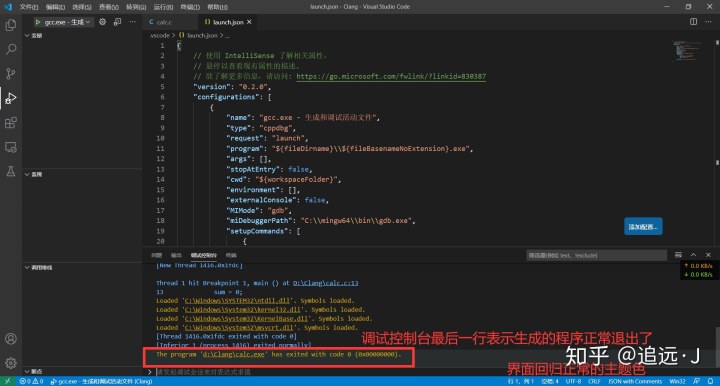
Task: Open the Run and Debug view
Action: click(x=11, y=98)
